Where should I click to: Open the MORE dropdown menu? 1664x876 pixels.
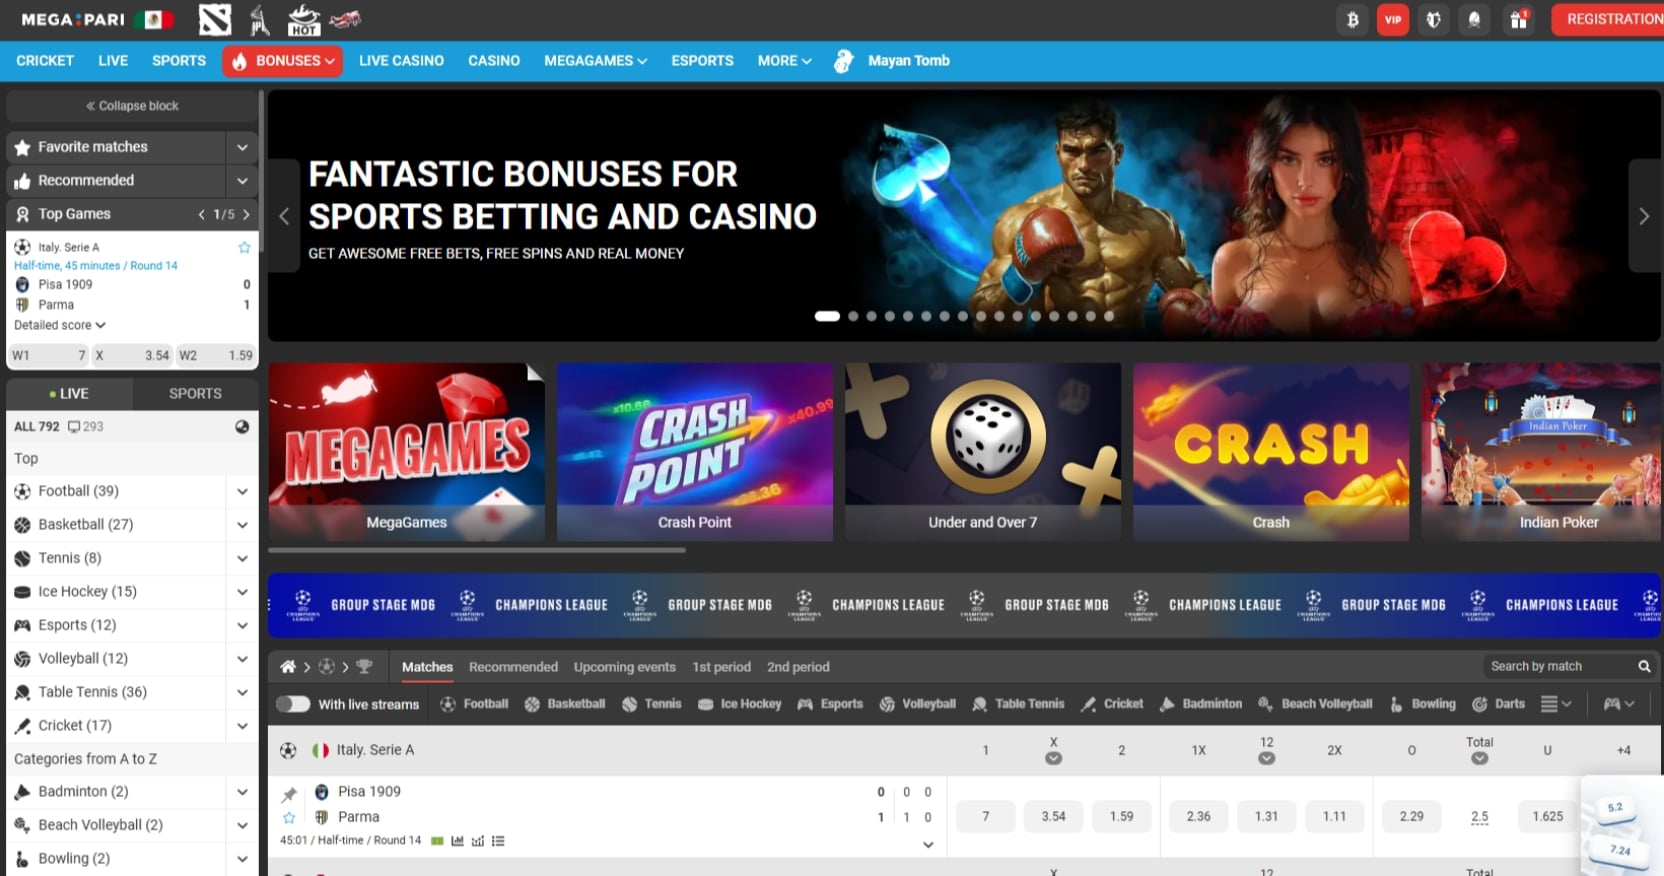(784, 61)
